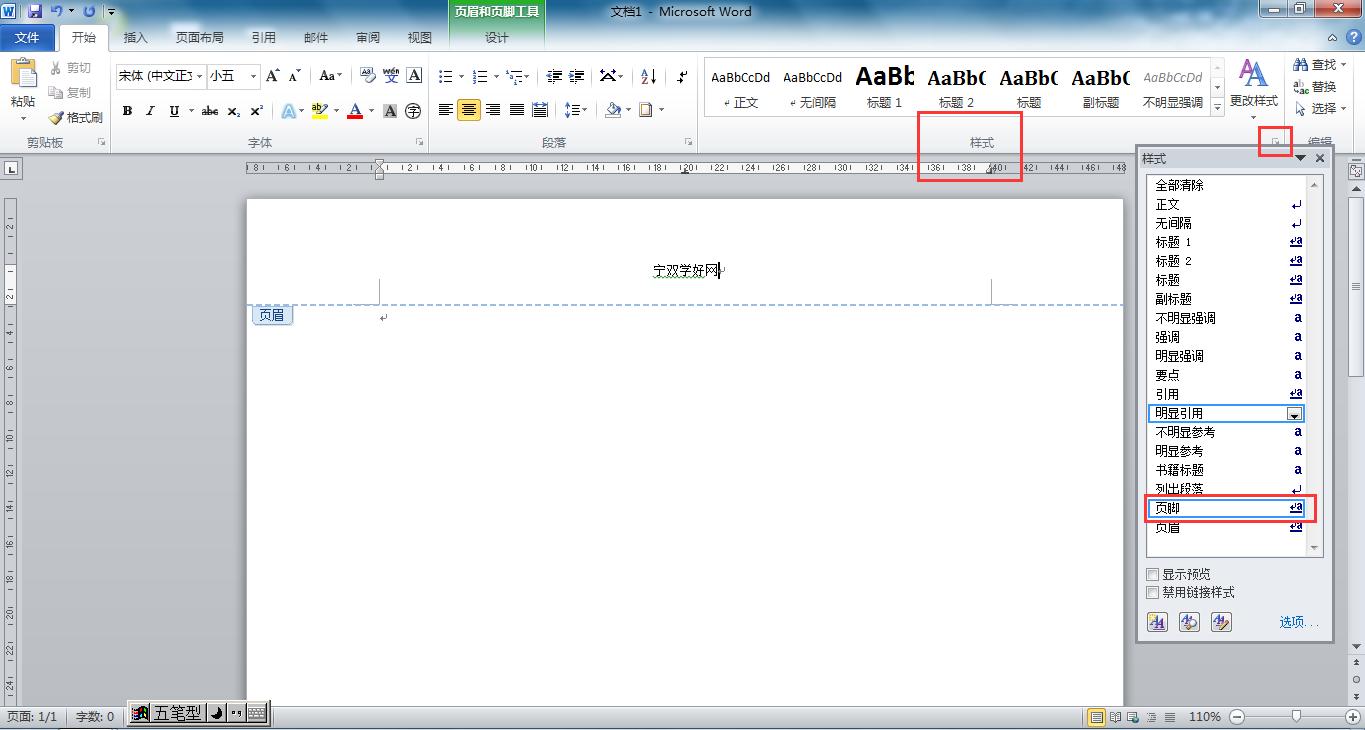Click the Save icon in quick access toolbar

click(35, 11)
